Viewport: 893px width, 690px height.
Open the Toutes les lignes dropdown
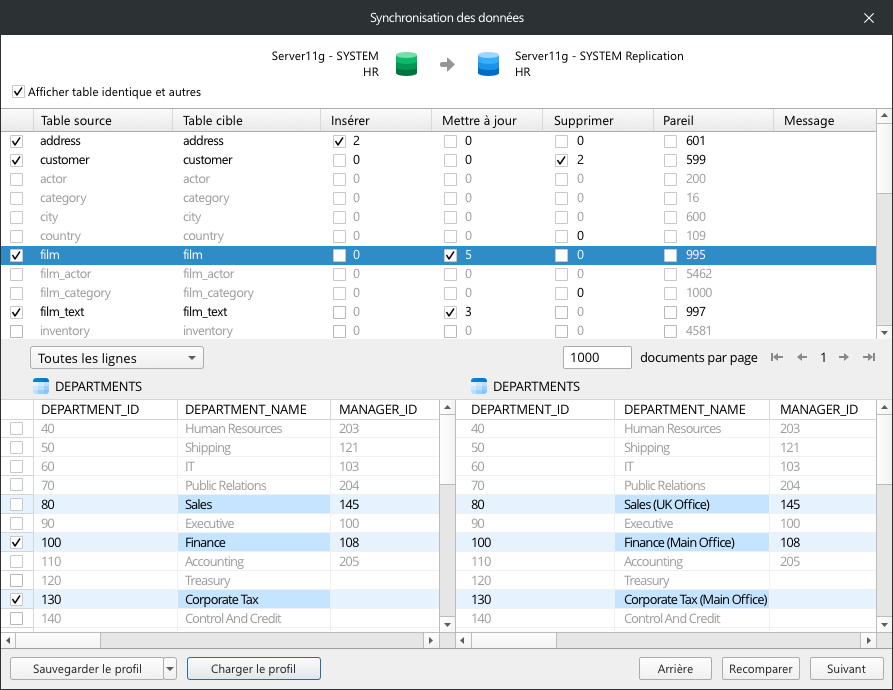click(x=117, y=358)
